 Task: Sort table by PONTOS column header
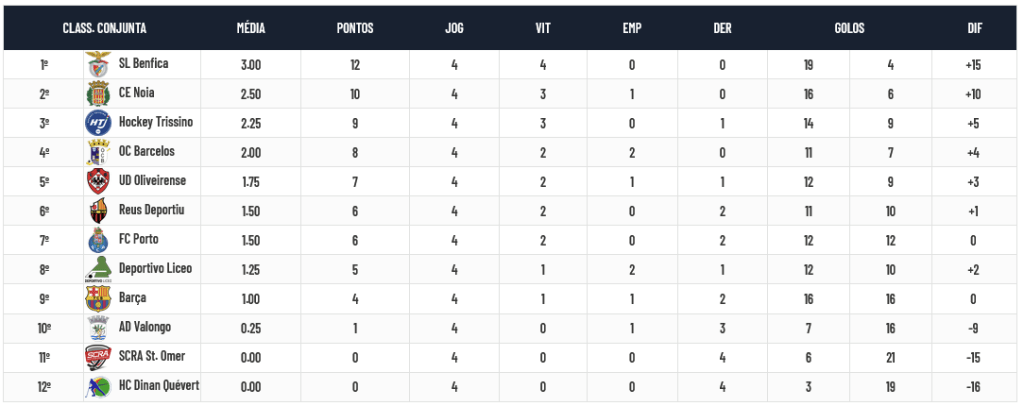point(355,28)
